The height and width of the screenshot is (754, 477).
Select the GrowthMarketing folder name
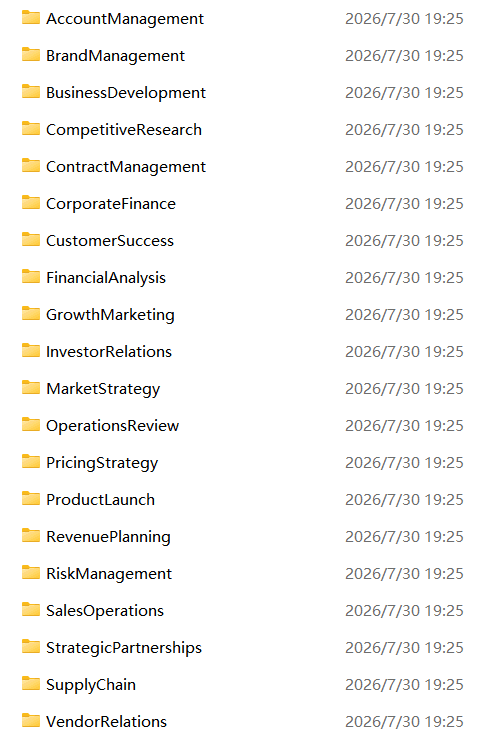click(110, 315)
